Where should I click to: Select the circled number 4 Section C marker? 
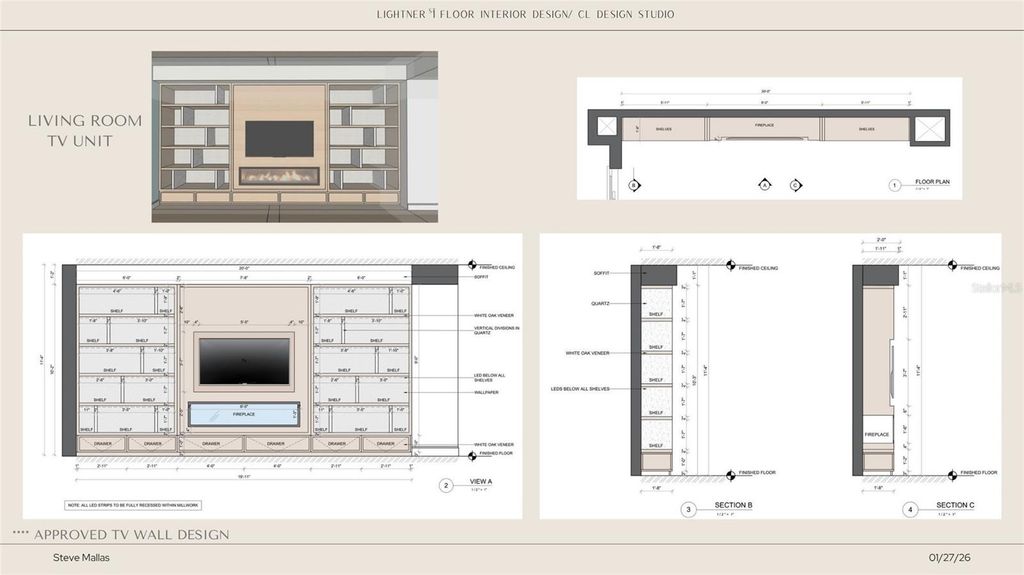pos(910,509)
